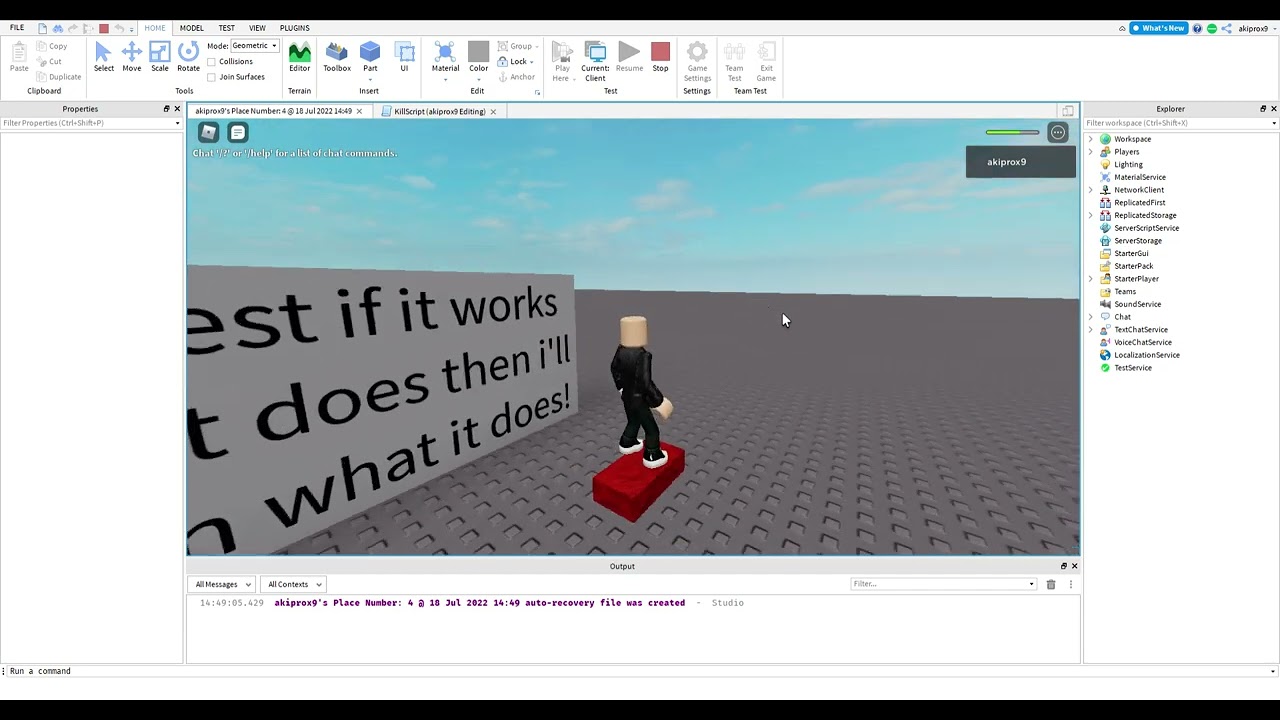
Task: Expand the TextChatService node
Action: (x=1091, y=330)
